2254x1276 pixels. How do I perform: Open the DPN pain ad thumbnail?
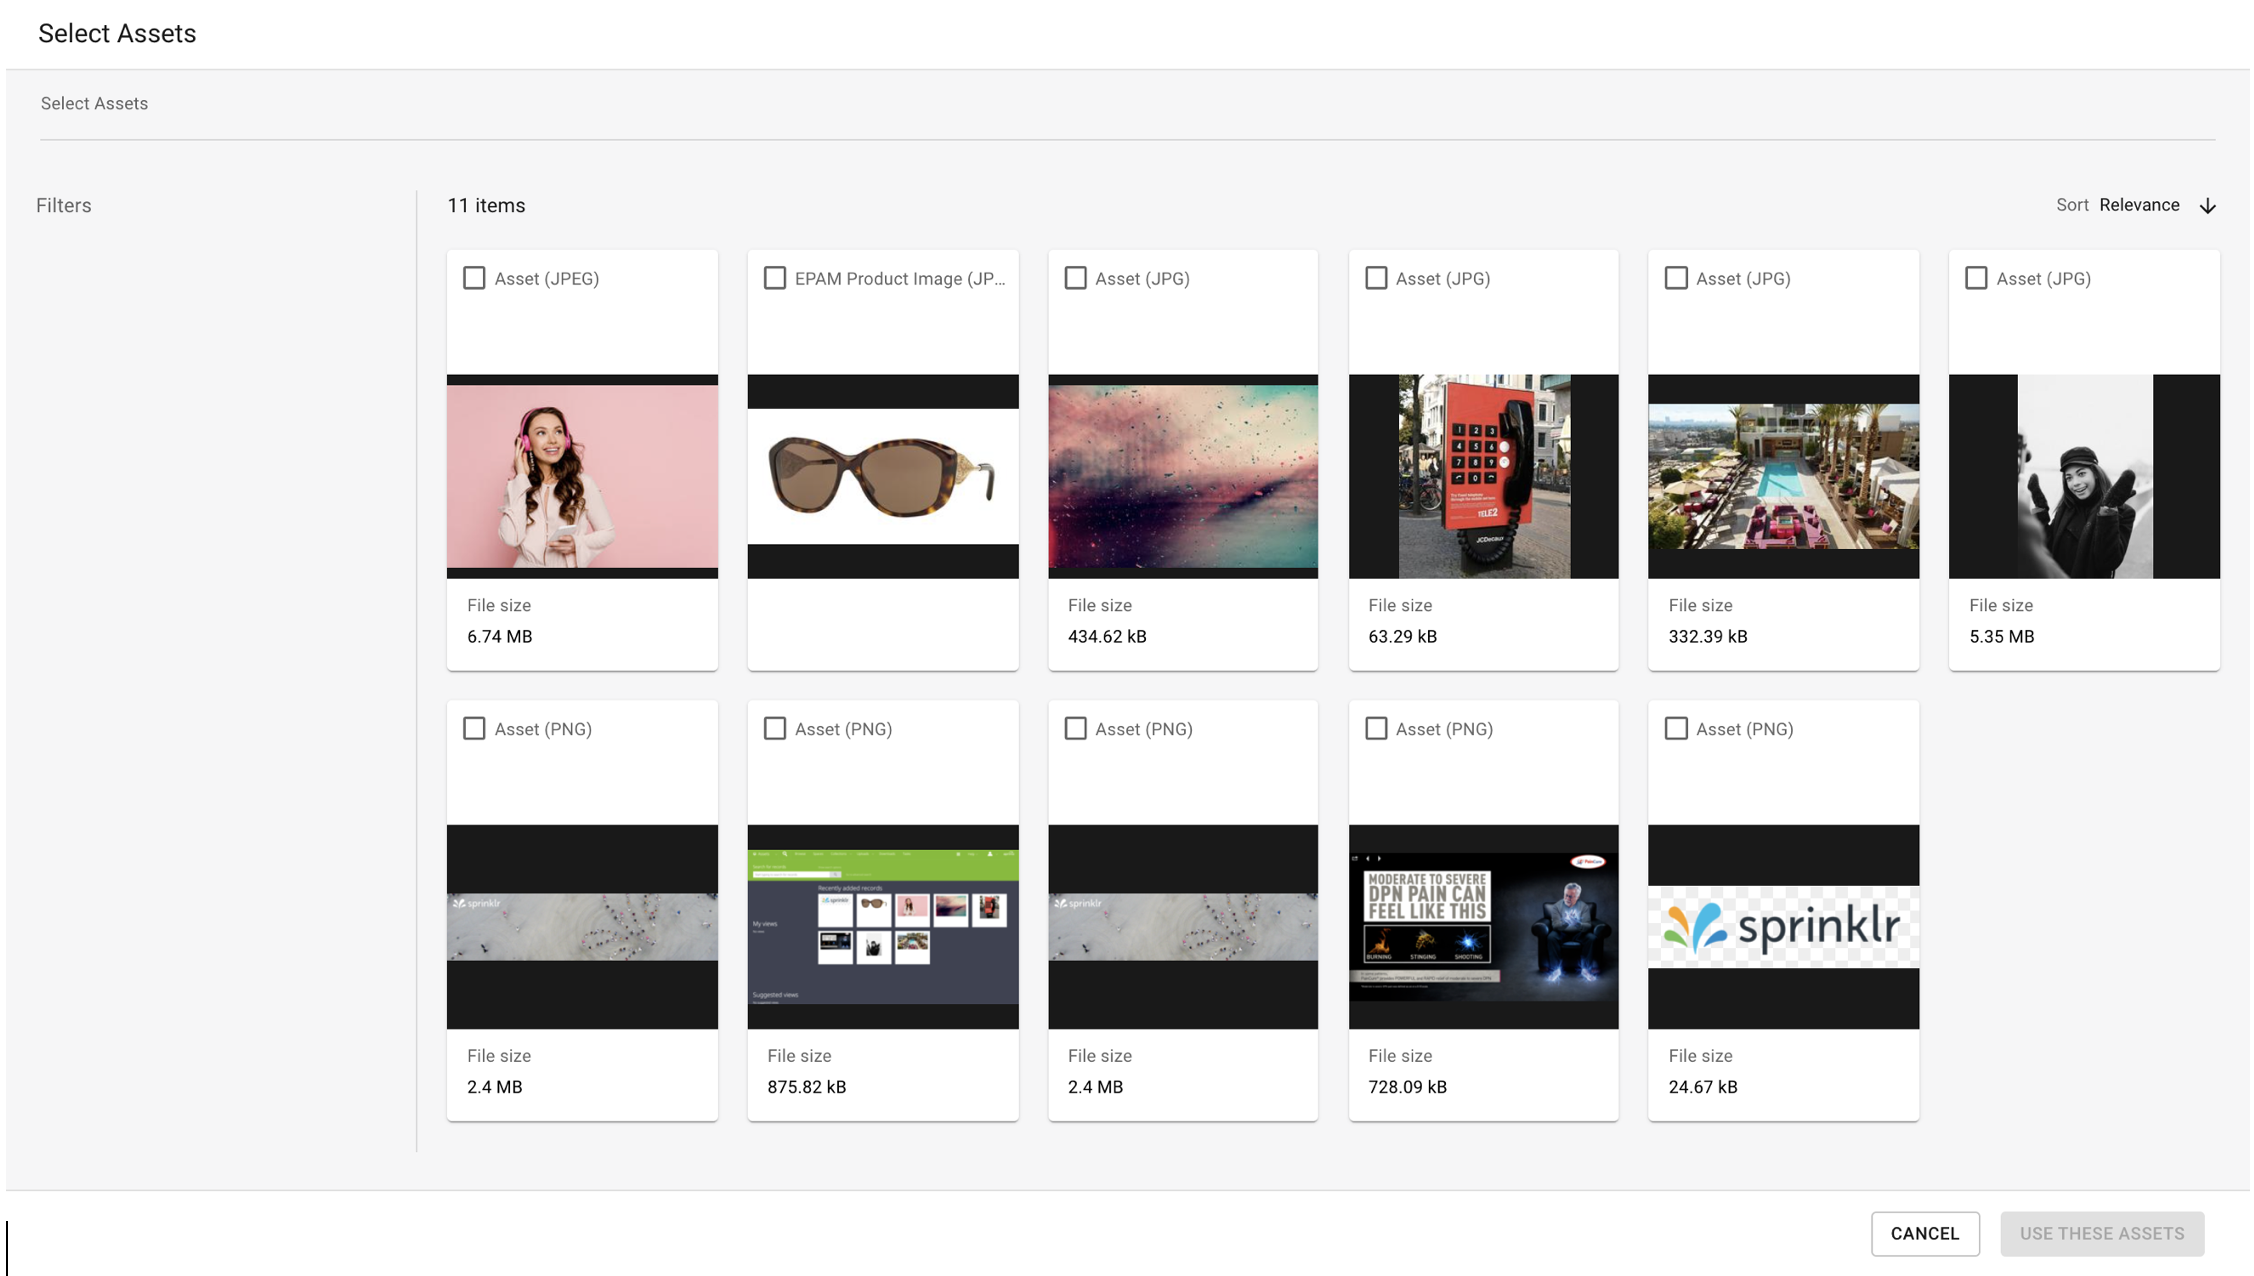coord(1483,926)
